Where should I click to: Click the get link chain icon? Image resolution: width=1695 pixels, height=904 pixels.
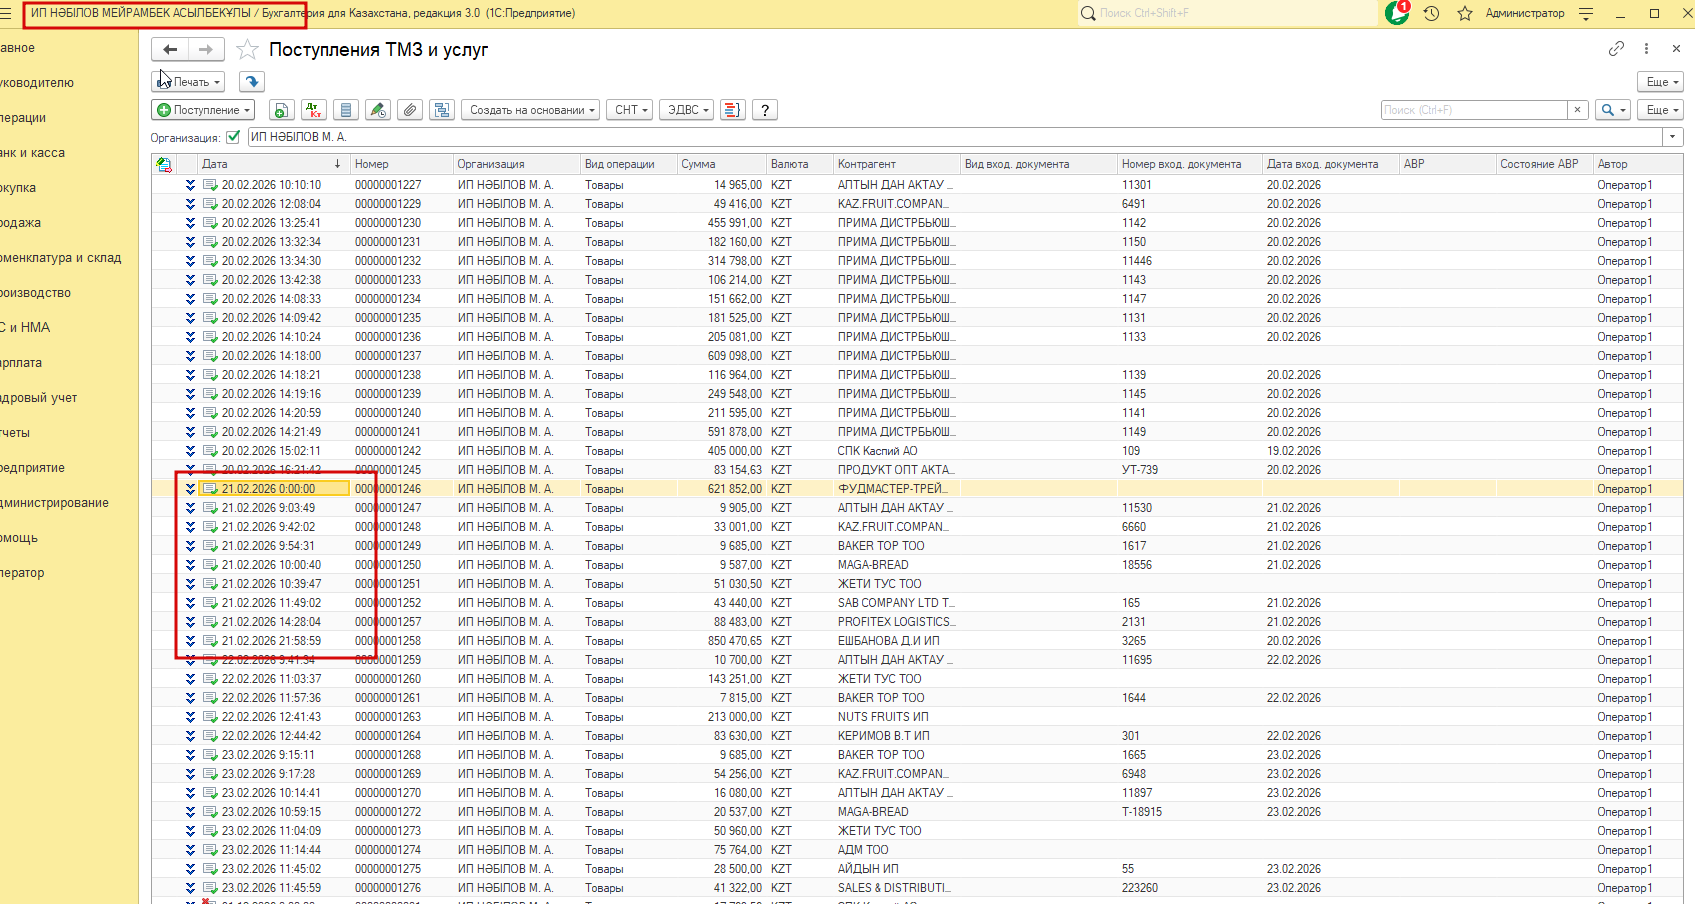click(x=1616, y=49)
